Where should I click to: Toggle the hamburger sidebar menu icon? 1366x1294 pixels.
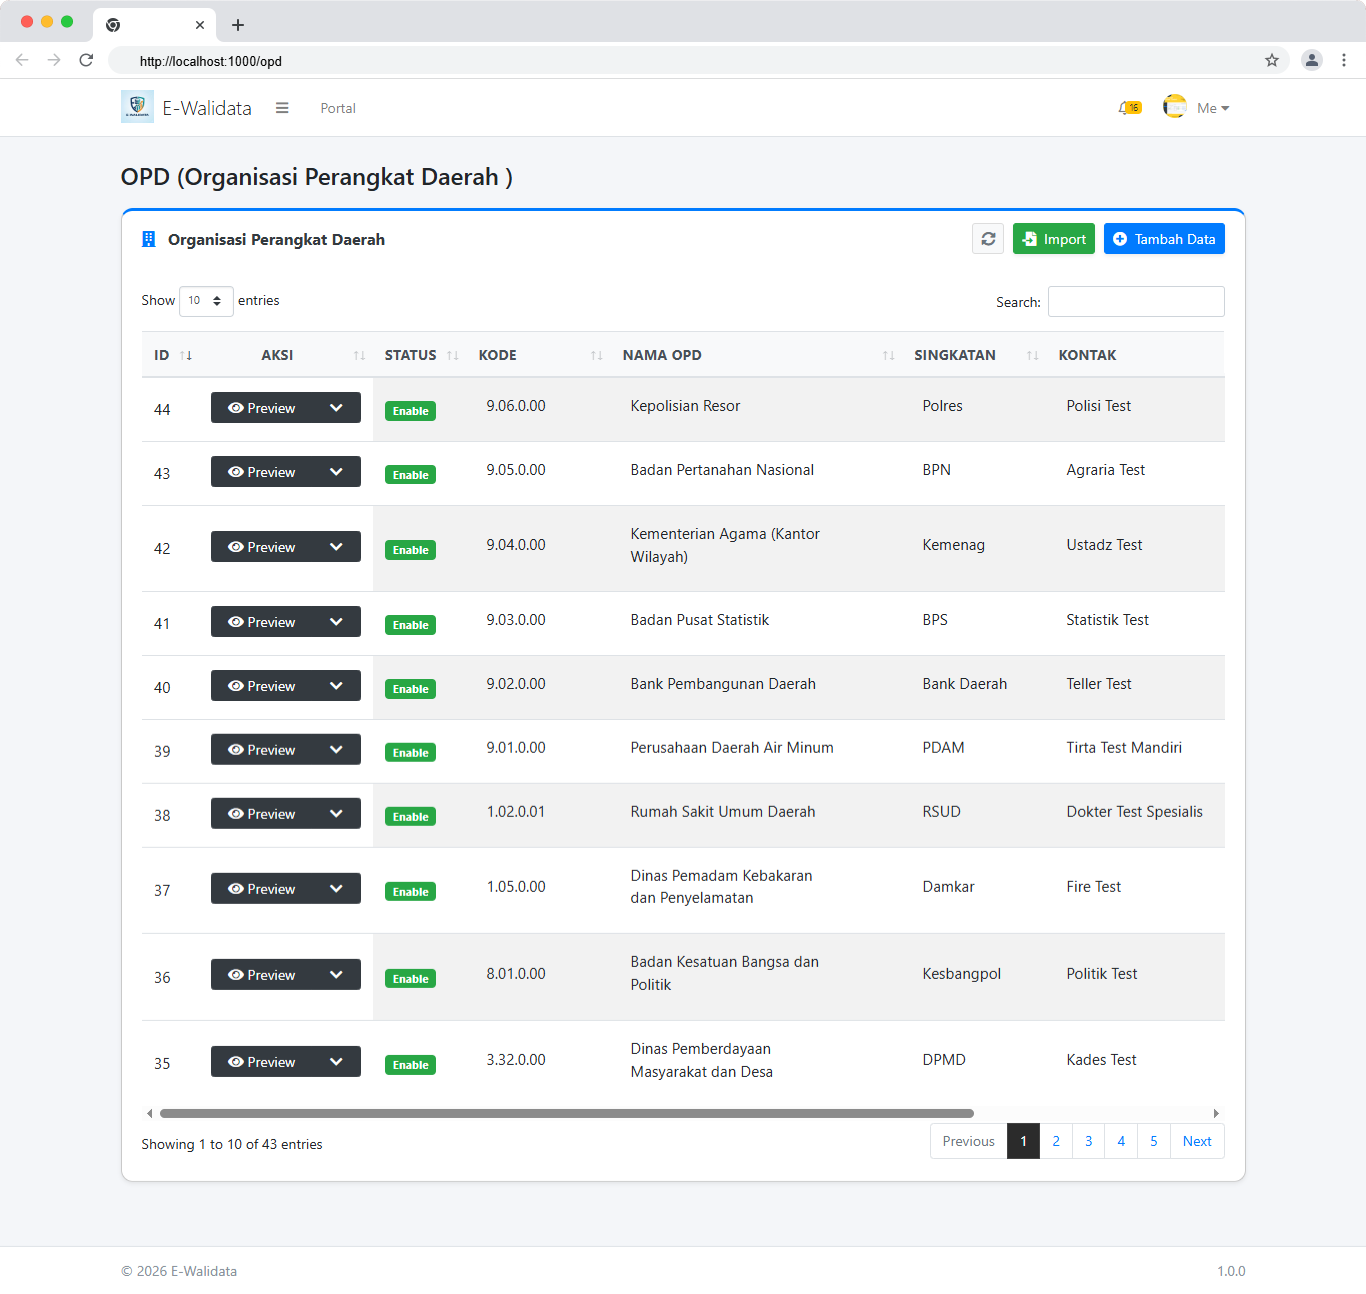point(282,108)
